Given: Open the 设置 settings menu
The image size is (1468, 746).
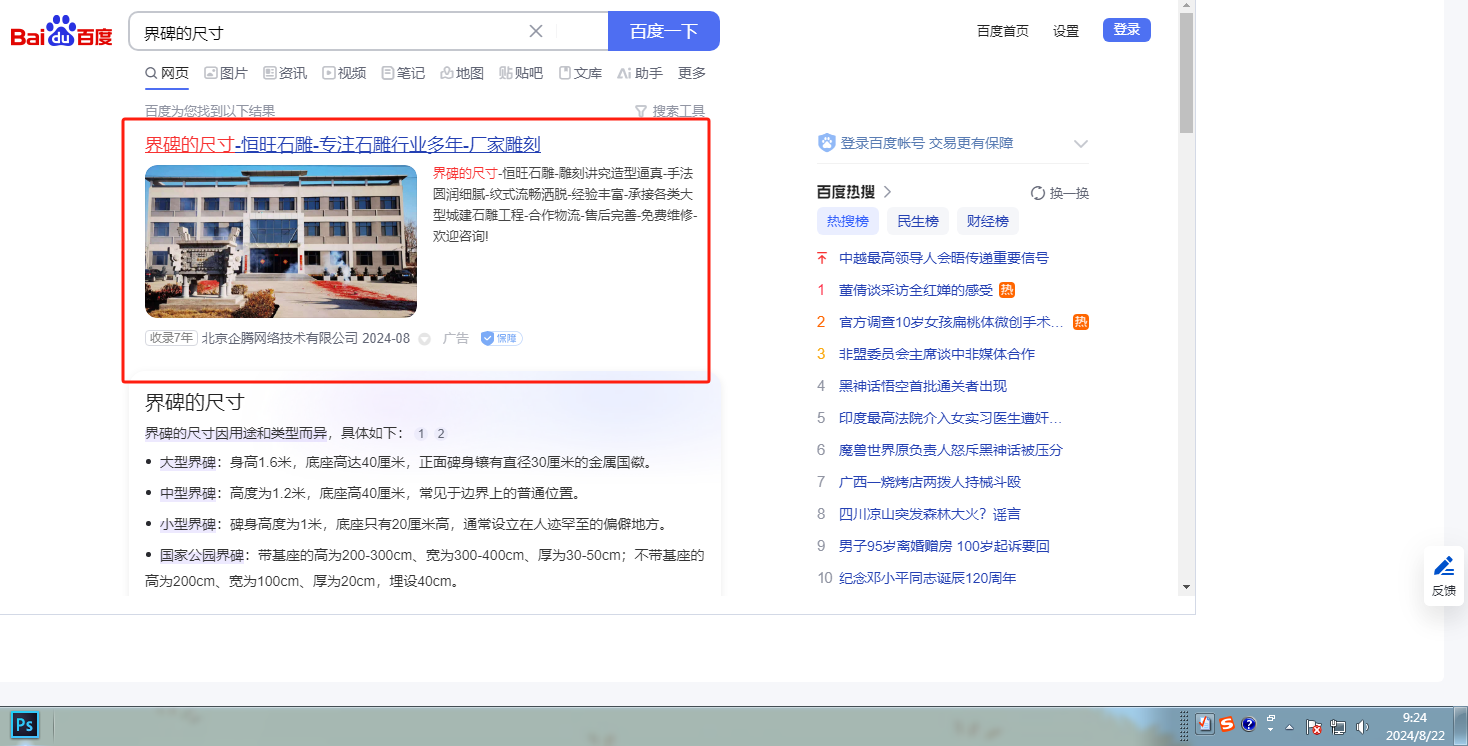Looking at the screenshot, I should (x=1066, y=31).
